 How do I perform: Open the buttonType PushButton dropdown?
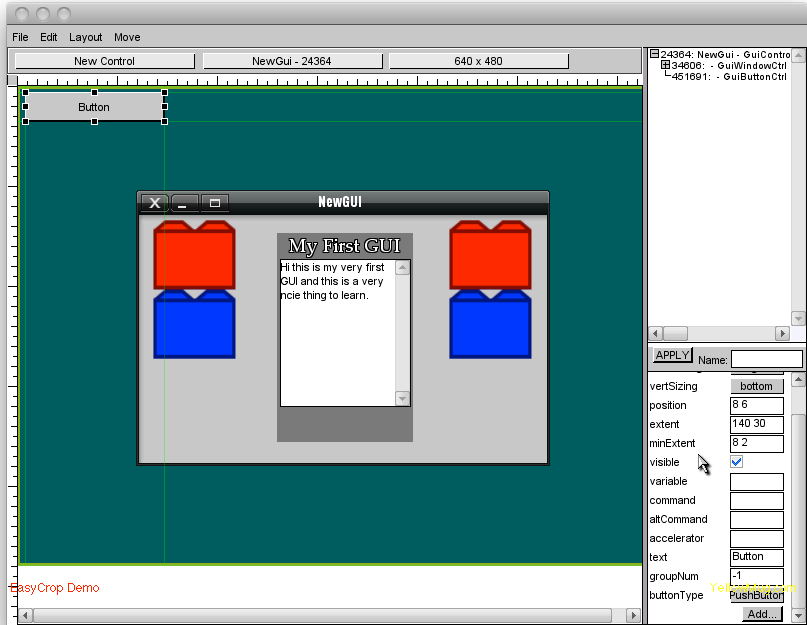(x=756, y=595)
